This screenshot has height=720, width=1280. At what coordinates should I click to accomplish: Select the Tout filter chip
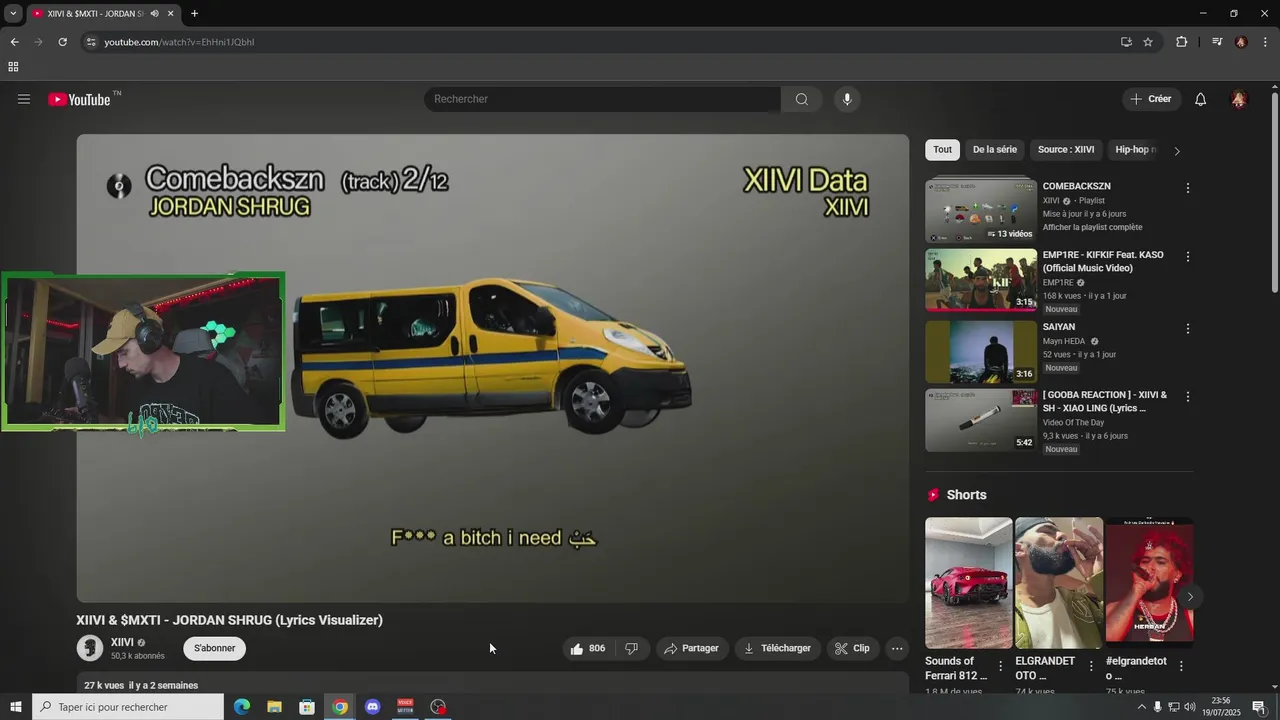click(x=942, y=150)
